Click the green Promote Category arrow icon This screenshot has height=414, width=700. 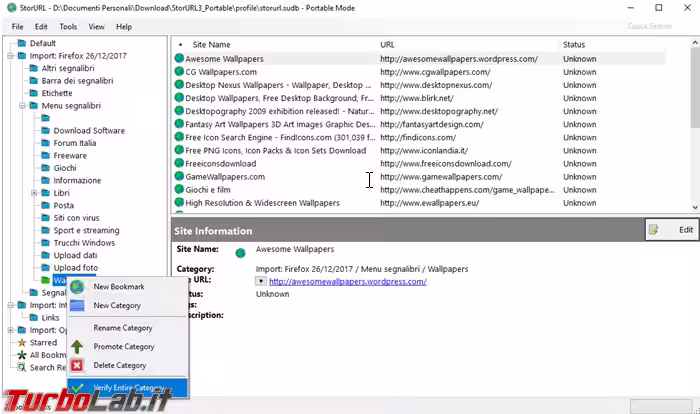click(77, 347)
